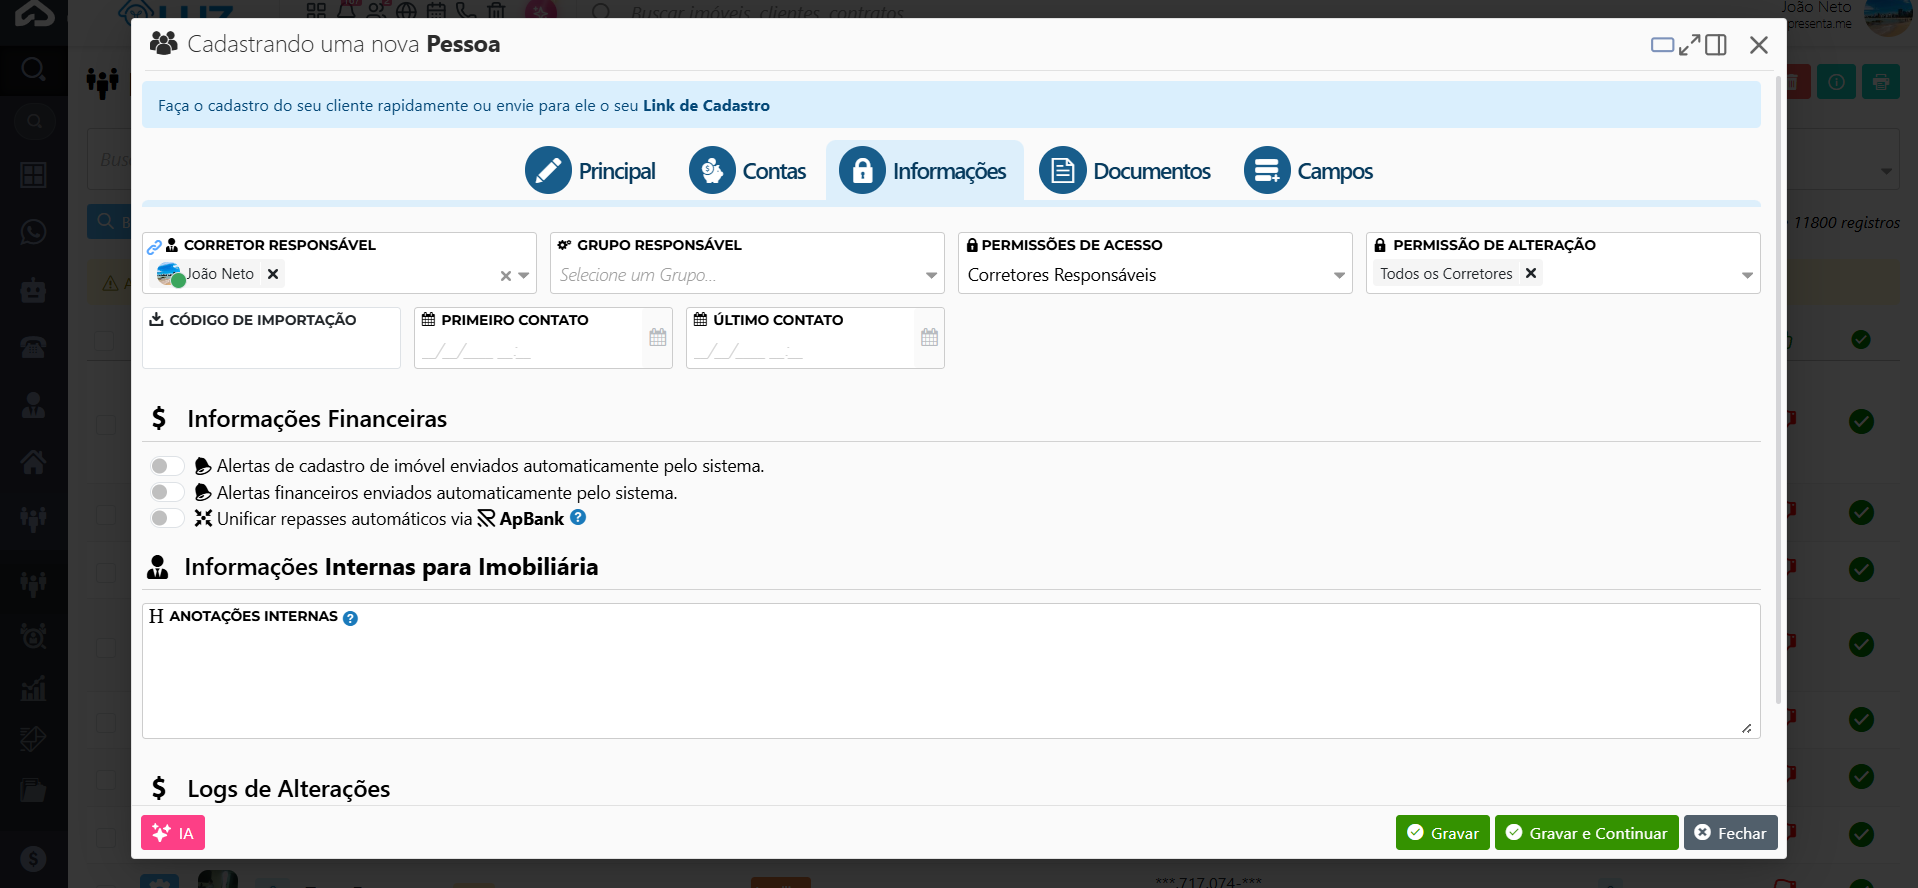Open the search icon in sidebar
Viewport: 1918px width, 888px height.
pos(33,69)
